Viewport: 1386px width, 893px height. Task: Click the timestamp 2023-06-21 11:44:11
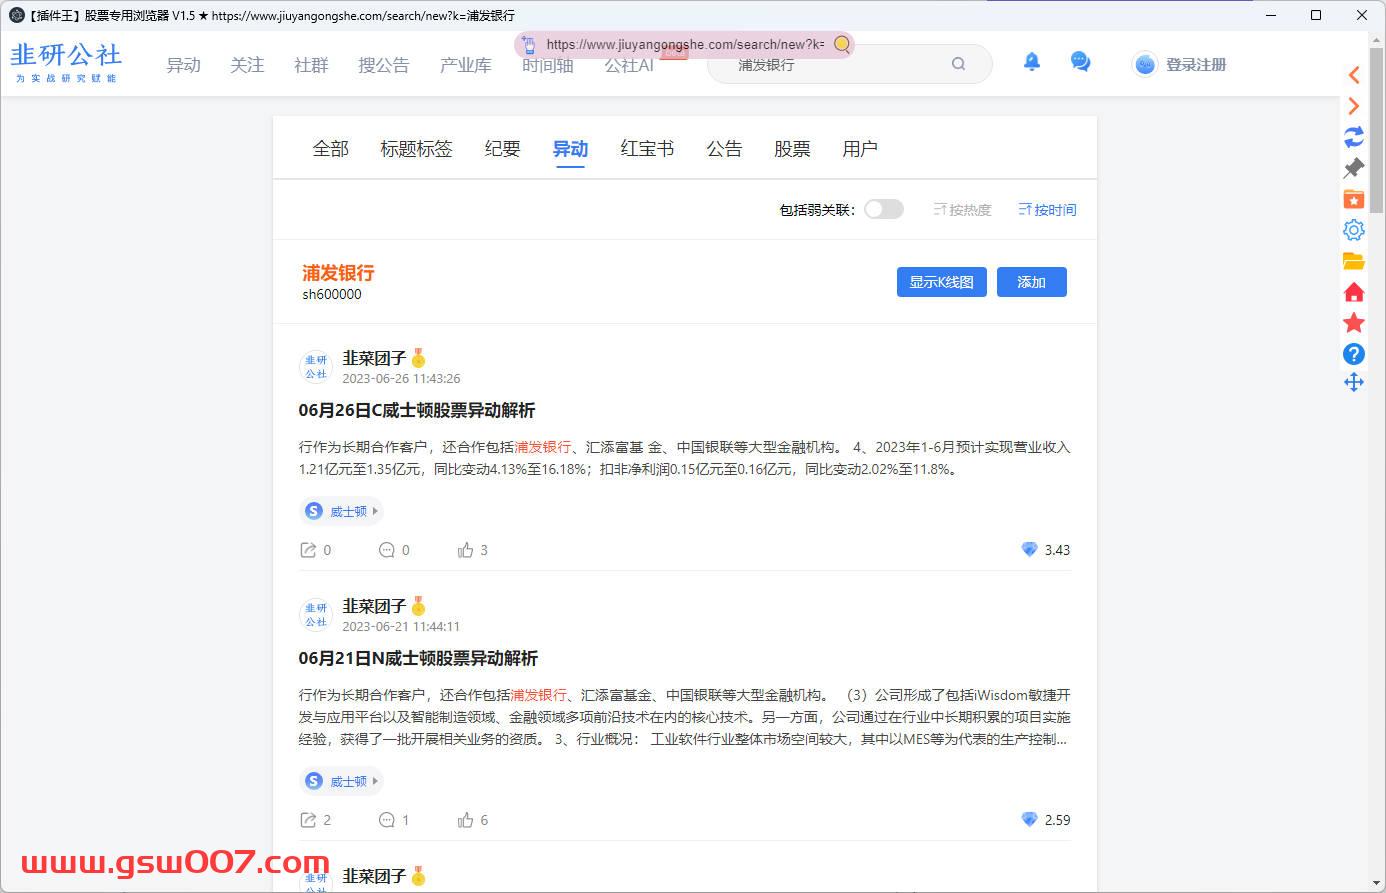tap(401, 626)
